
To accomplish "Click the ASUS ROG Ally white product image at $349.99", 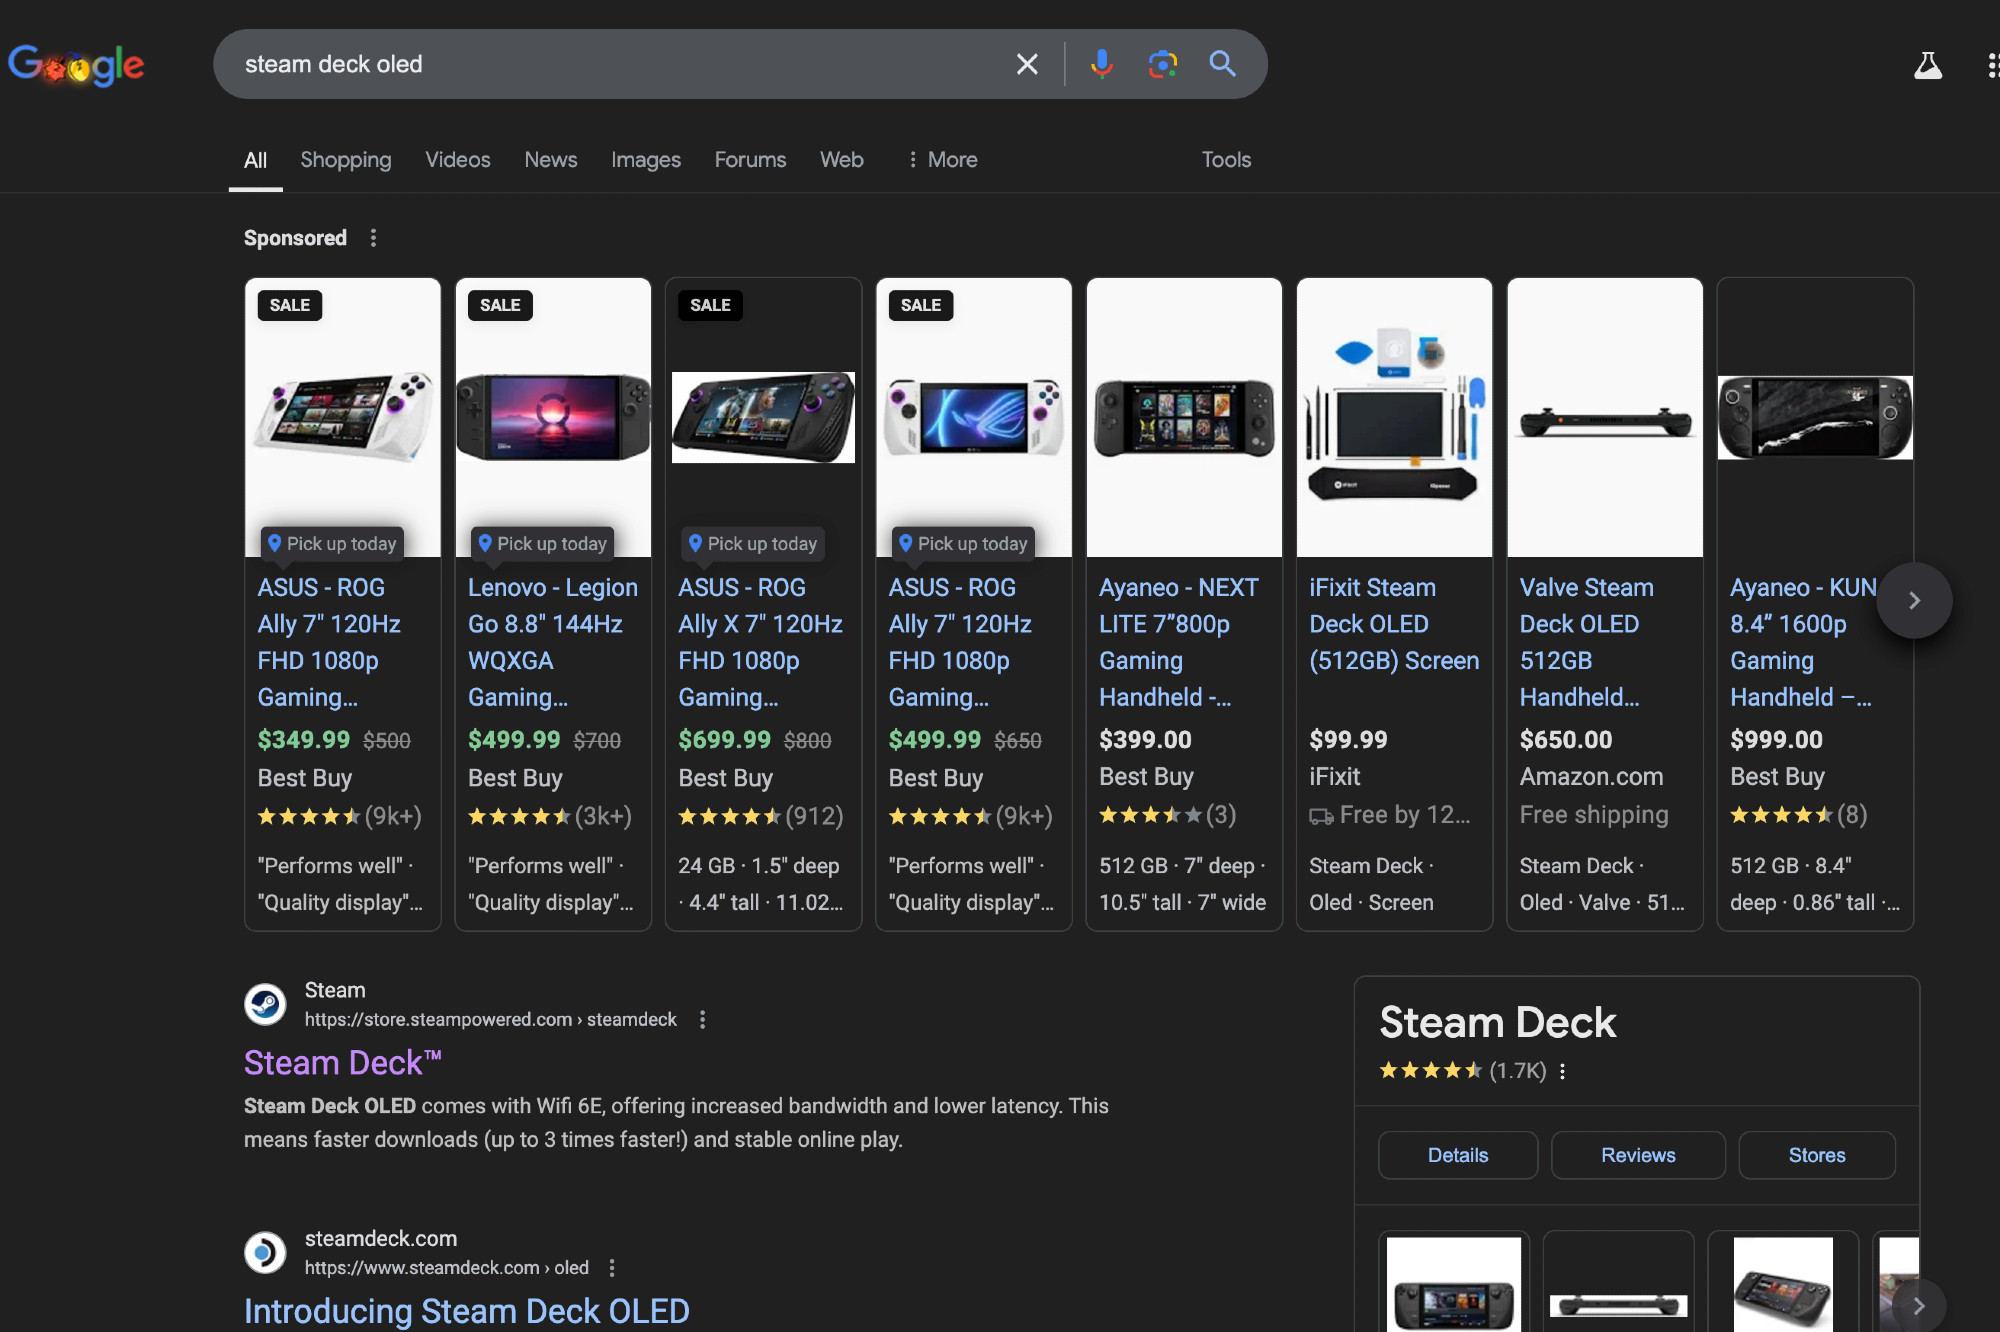I will [343, 416].
